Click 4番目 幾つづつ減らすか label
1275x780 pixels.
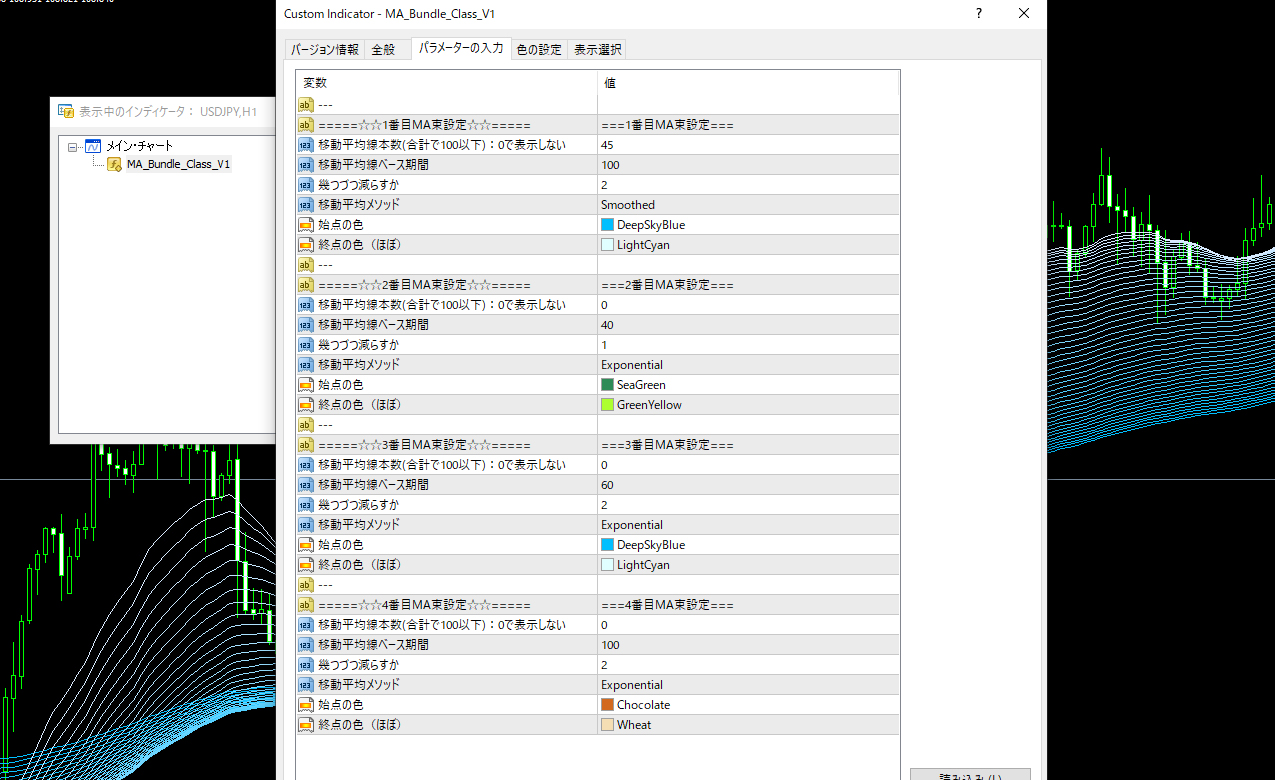pos(358,665)
